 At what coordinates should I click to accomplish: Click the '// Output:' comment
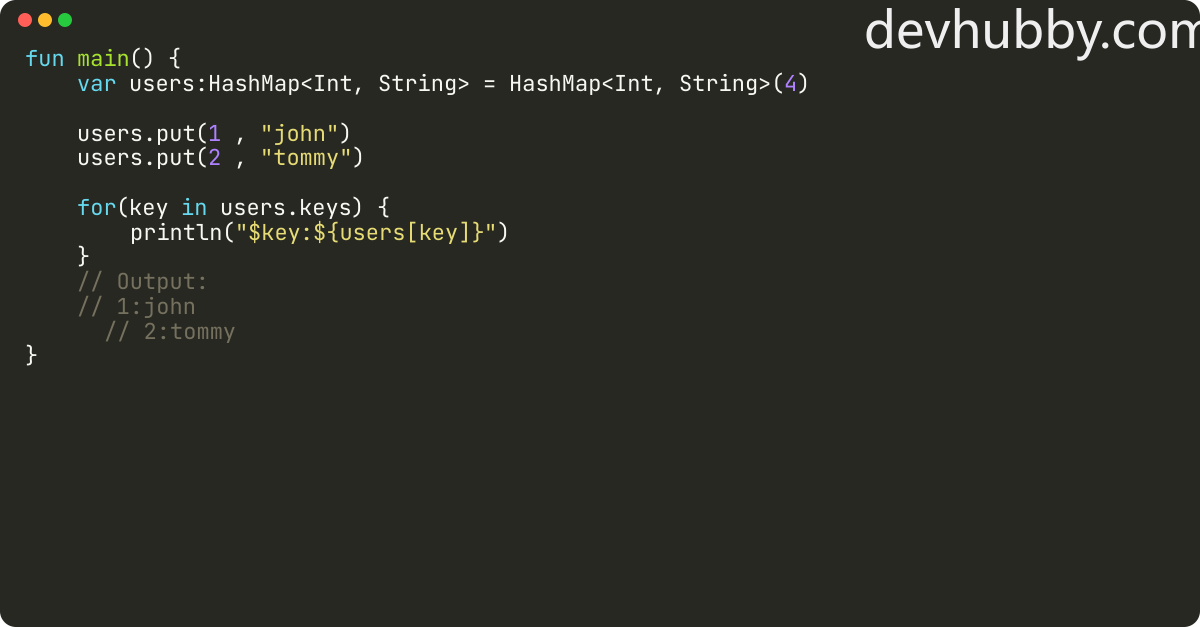tap(143, 282)
